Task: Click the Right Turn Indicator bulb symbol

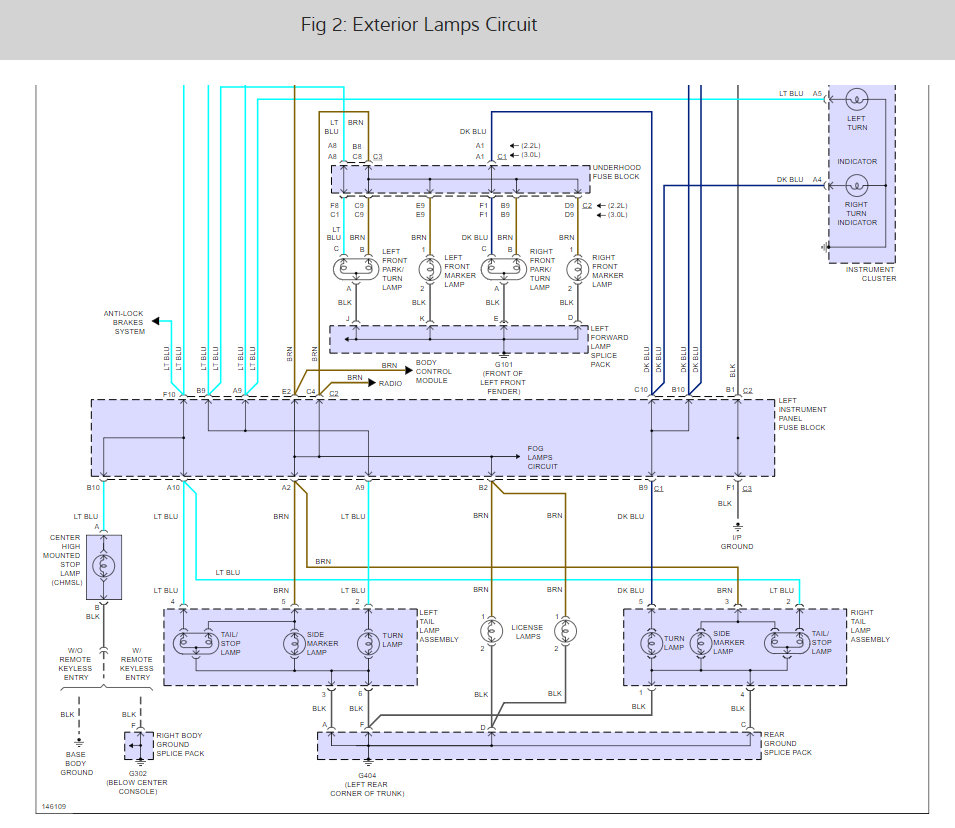Action: click(856, 185)
